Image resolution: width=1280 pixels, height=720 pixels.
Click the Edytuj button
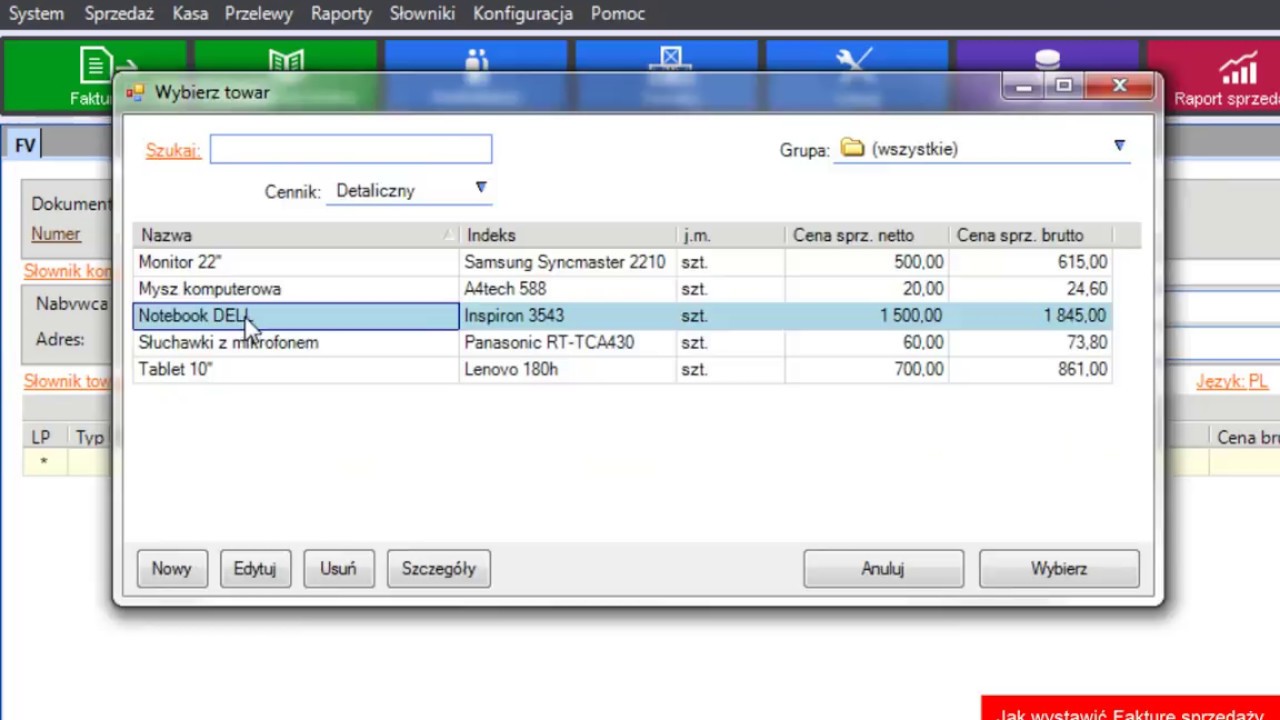(x=255, y=569)
